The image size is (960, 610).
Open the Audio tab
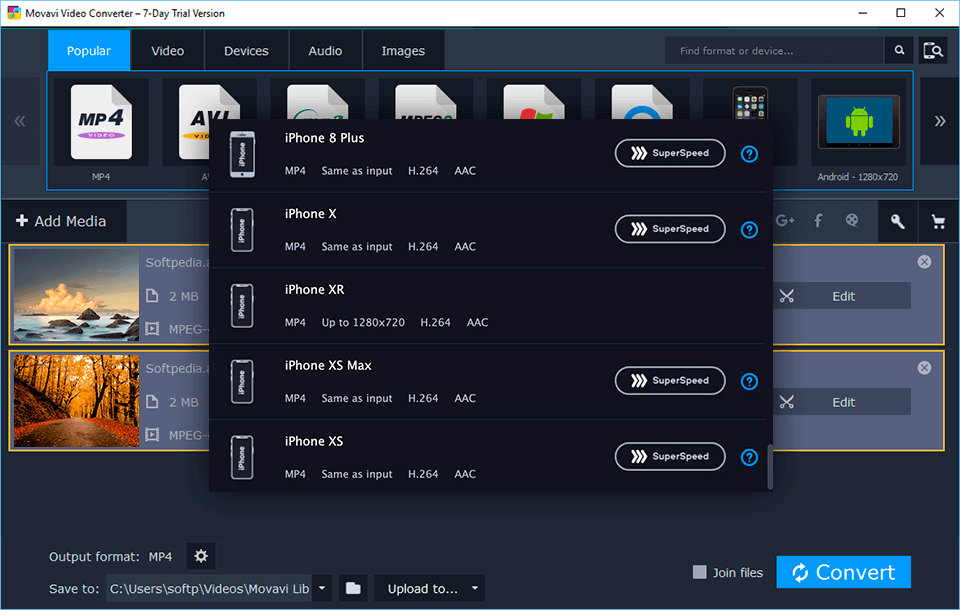tap(325, 50)
